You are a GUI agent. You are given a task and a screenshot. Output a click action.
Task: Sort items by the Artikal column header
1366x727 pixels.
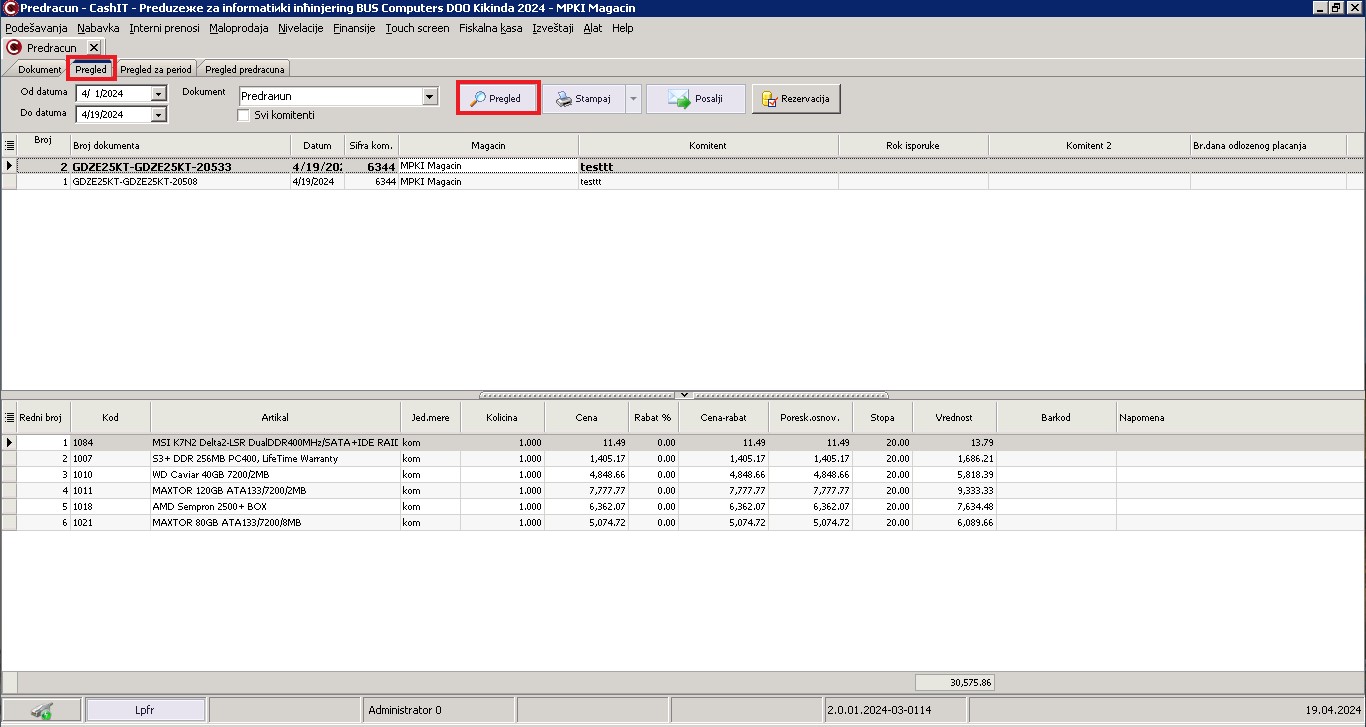pyautogui.click(x=275, y=416)
